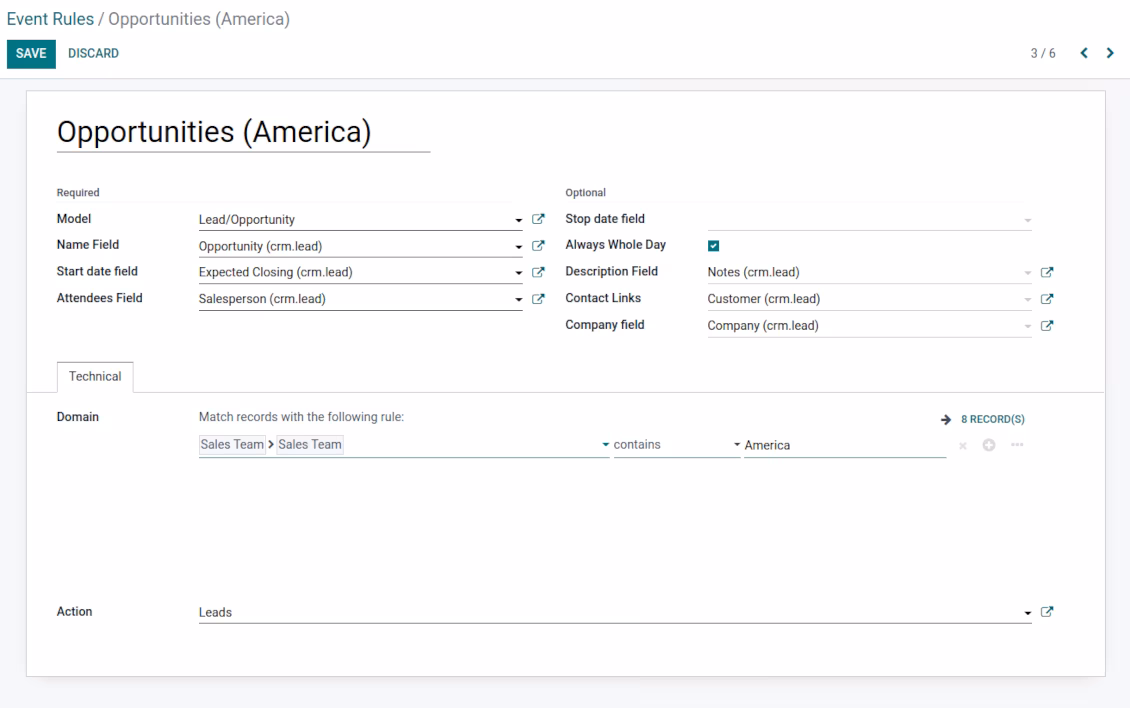Open external link for Company field

[x=1047, y=326]
